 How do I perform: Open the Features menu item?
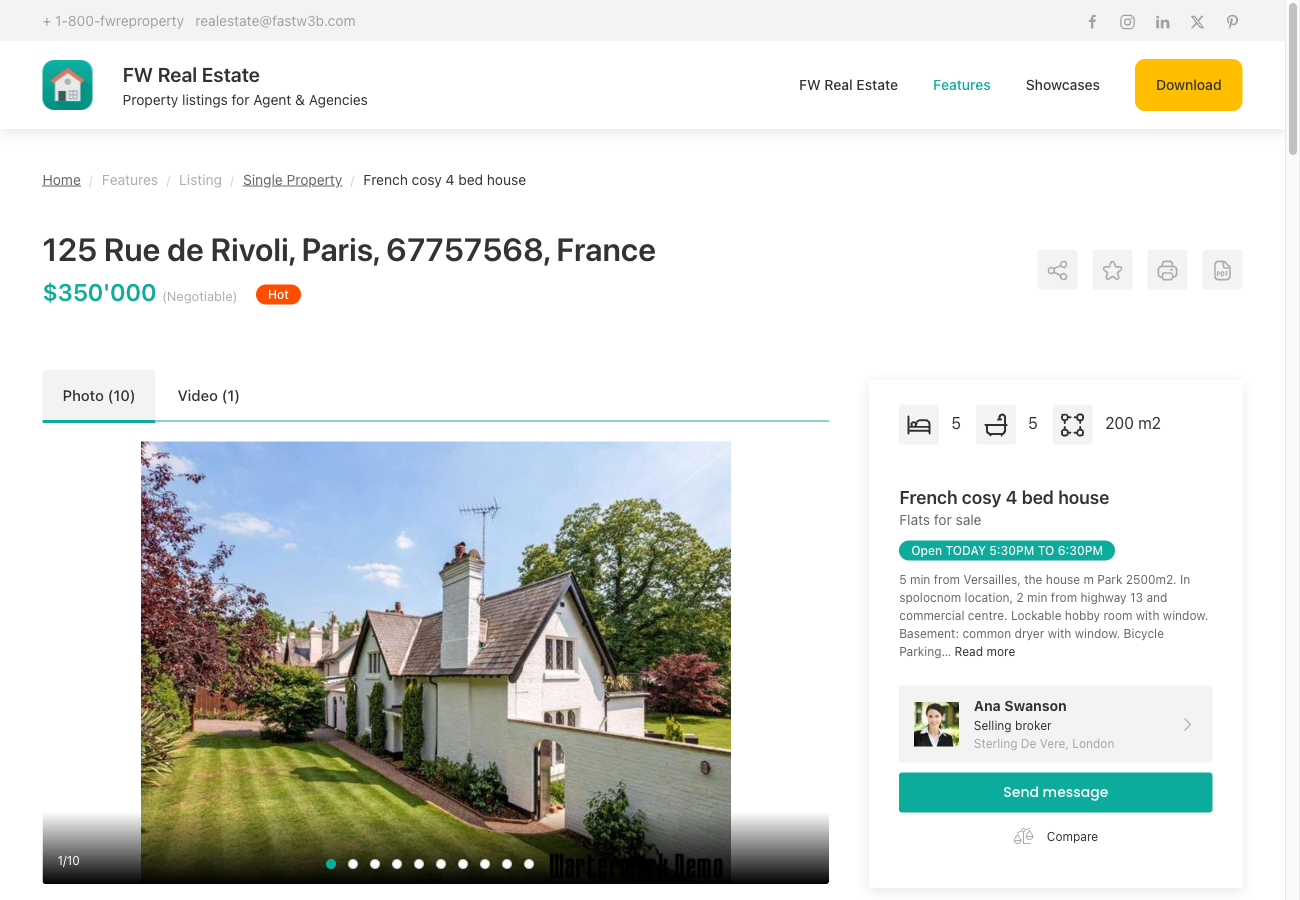961,85
